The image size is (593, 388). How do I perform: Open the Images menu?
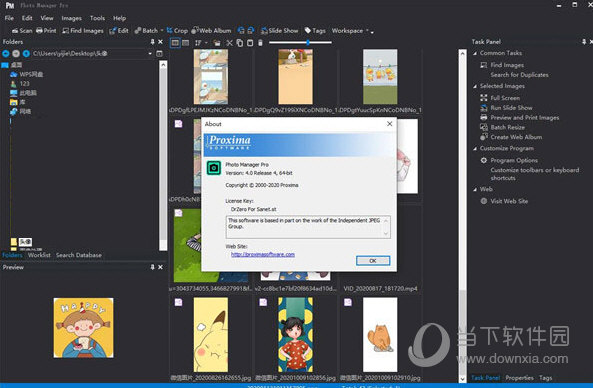(x=71, y=18)
